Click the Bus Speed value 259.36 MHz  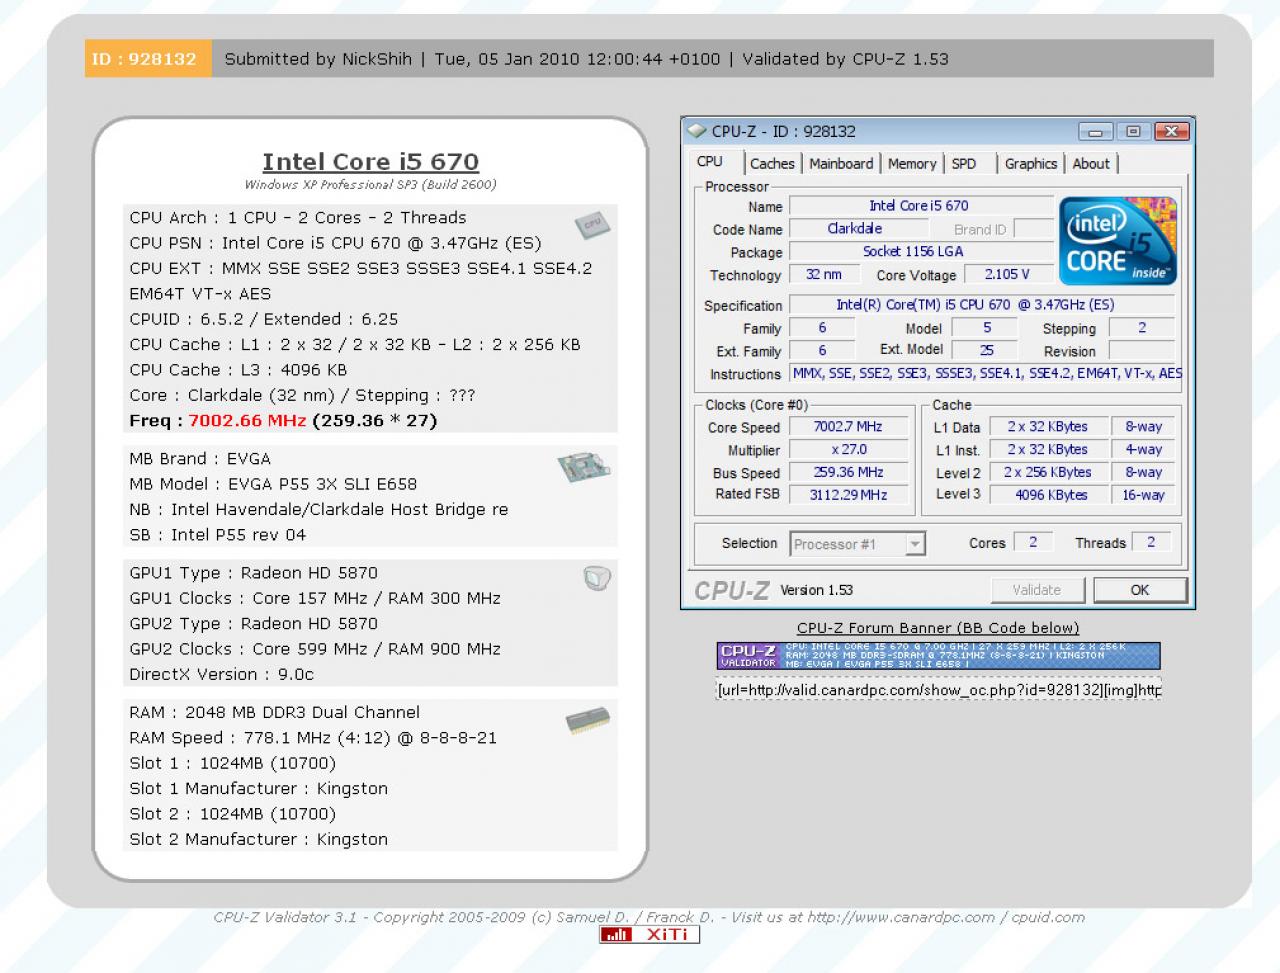click(848, 473)
